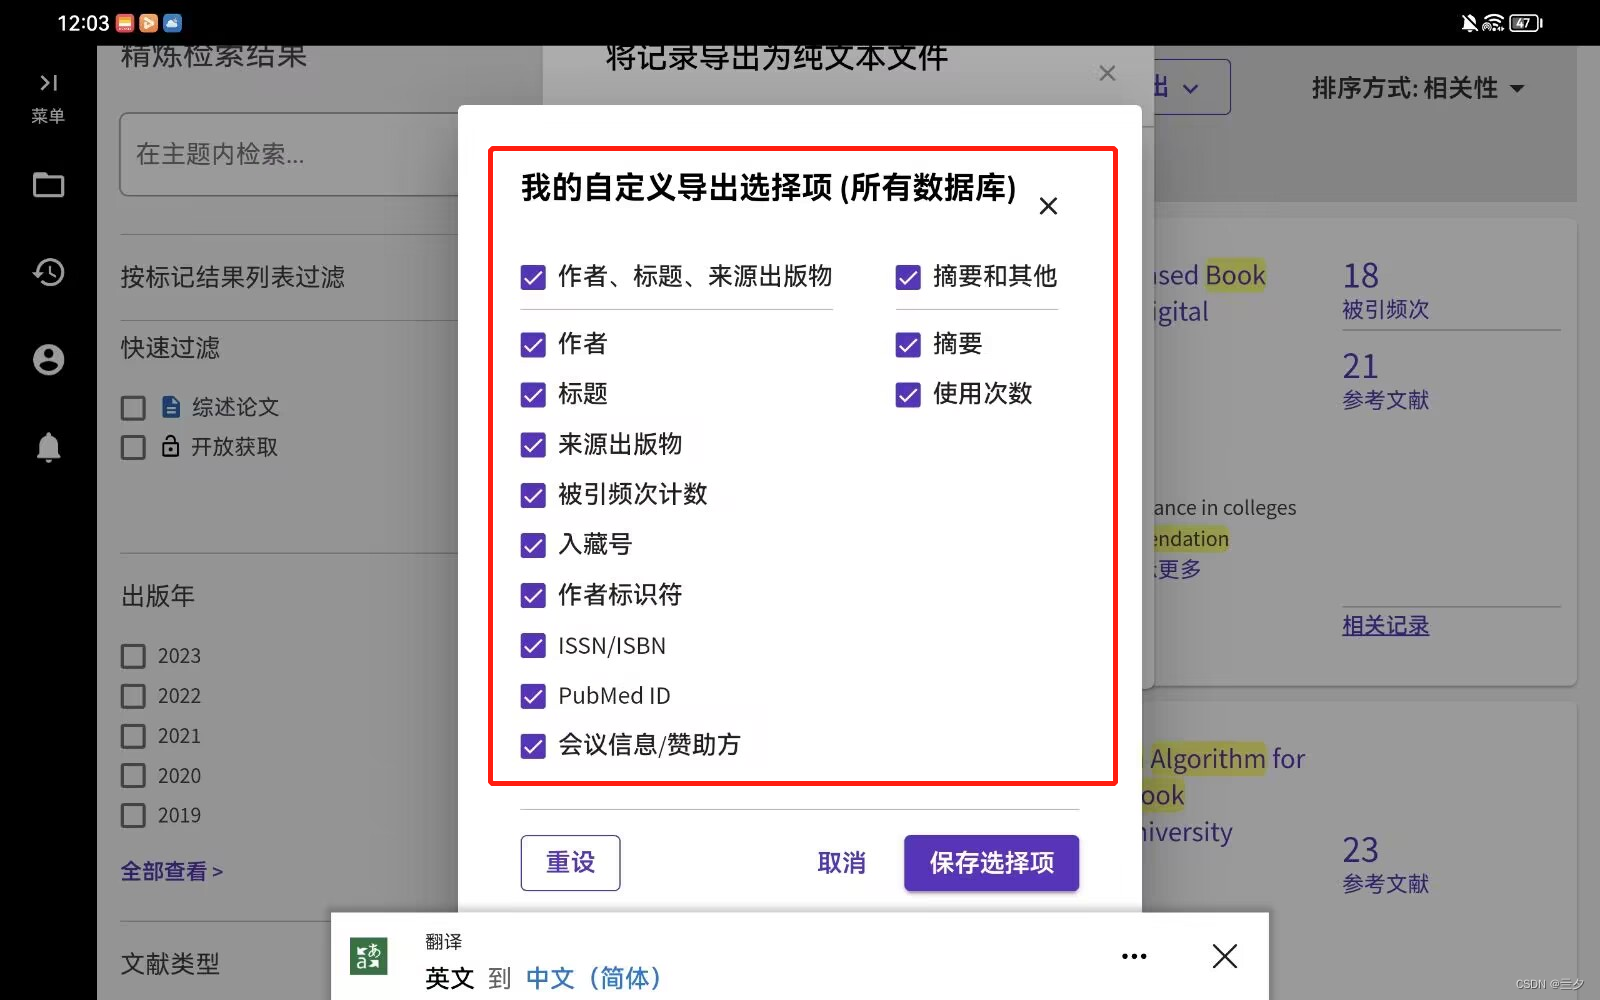Open 全部查看 link under publication years
The height and width of the screenshot is (1000, 1600).
[172, 872]
